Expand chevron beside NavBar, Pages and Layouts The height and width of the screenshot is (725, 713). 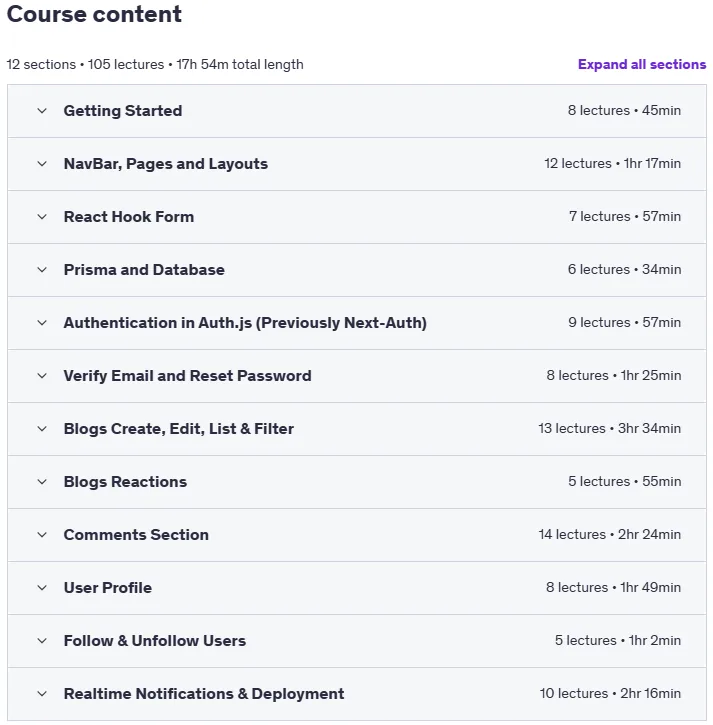tap(42, 164)
